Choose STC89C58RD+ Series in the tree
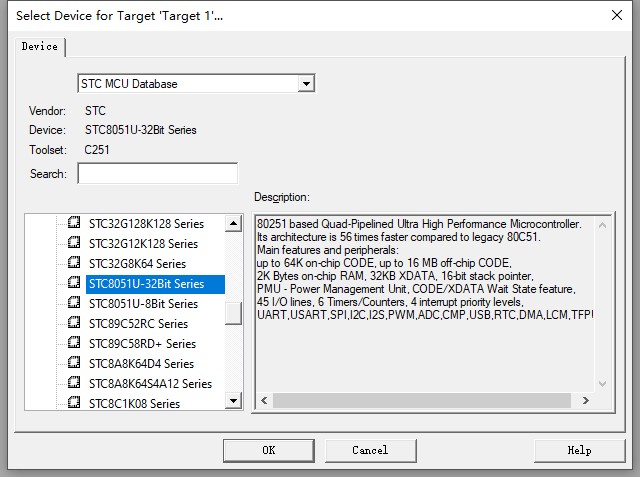The height and width of the screenshot is (477, 640). click(142, 344)
